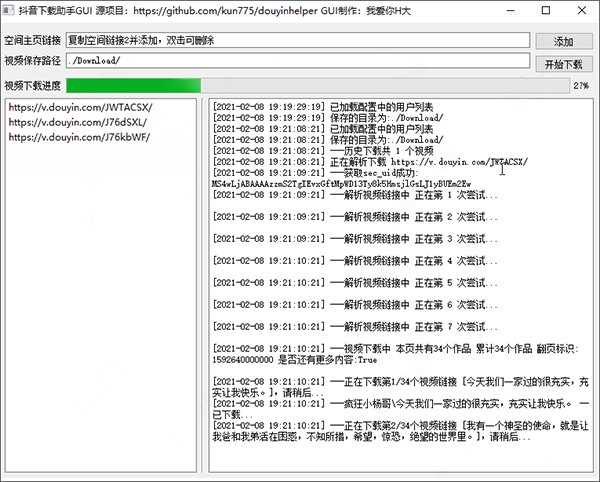This screenshot has height=482, width=600.
Task: Start download with 开始下载 button
Action: point(564,64)
